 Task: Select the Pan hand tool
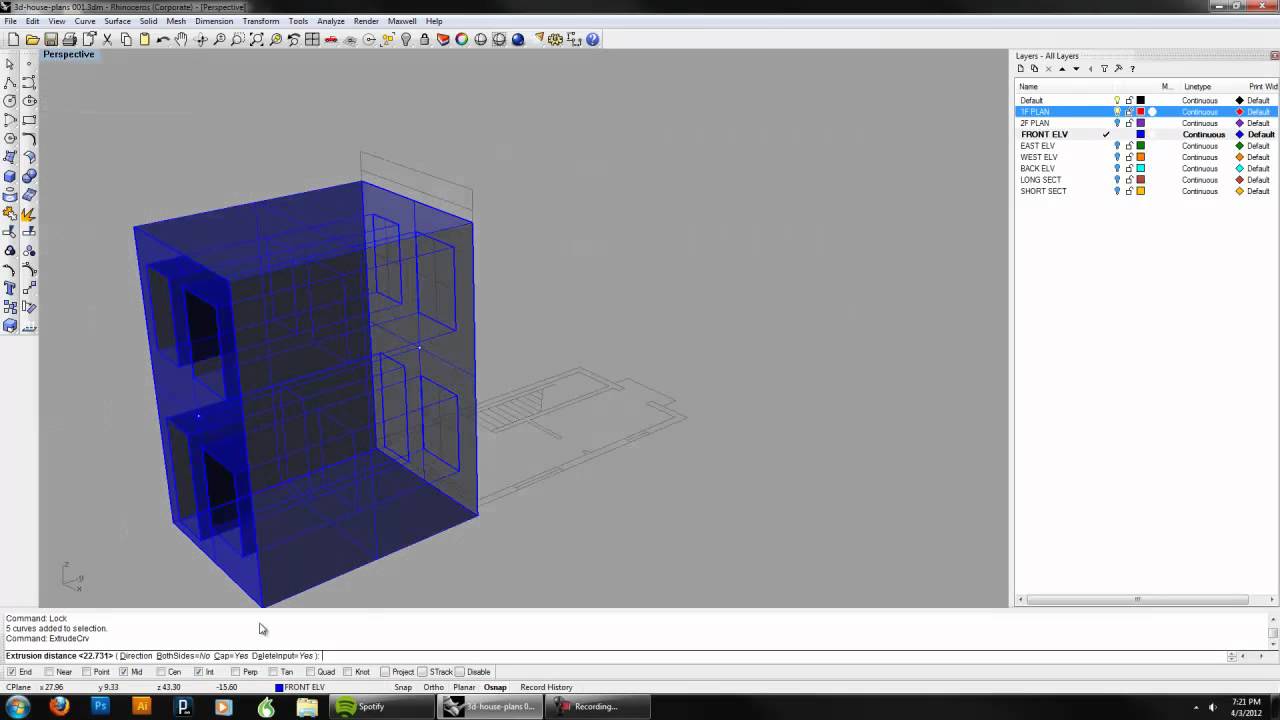tap(181, 39)
